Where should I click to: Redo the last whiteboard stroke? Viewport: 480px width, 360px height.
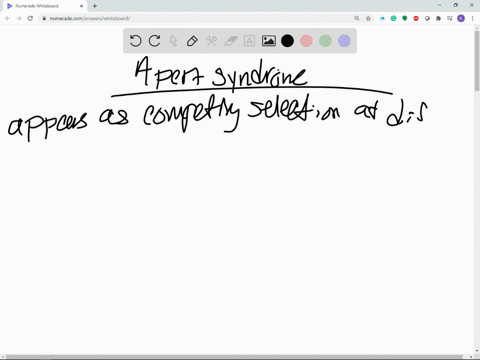154,41
